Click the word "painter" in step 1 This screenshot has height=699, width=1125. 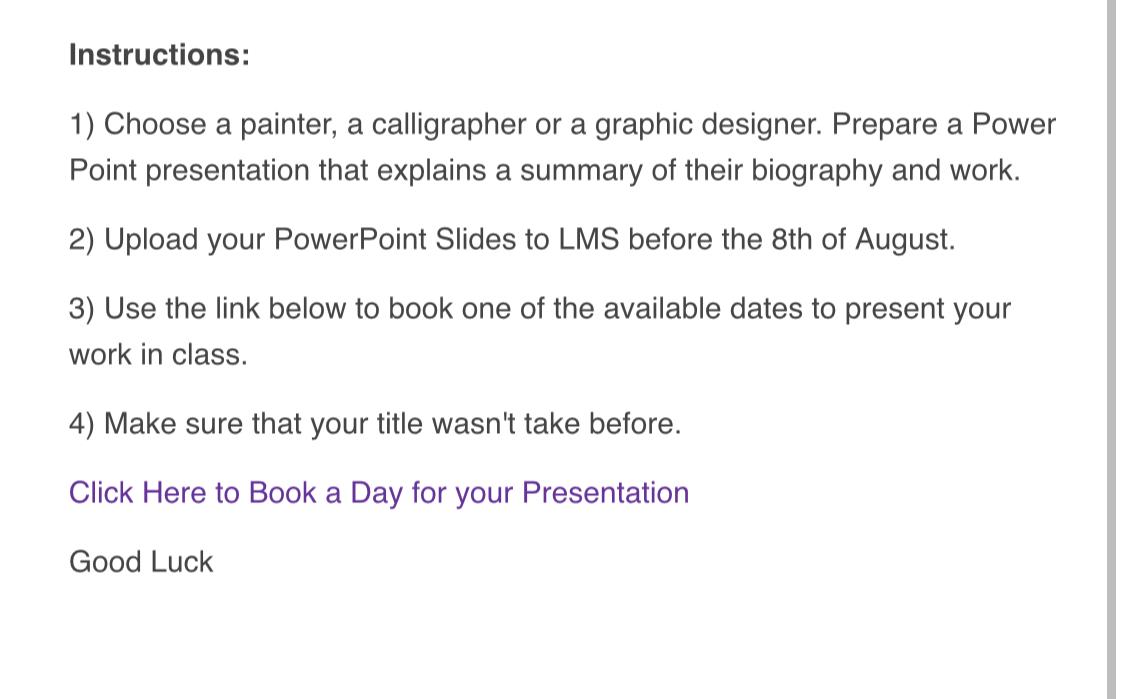tap(287, 125)
